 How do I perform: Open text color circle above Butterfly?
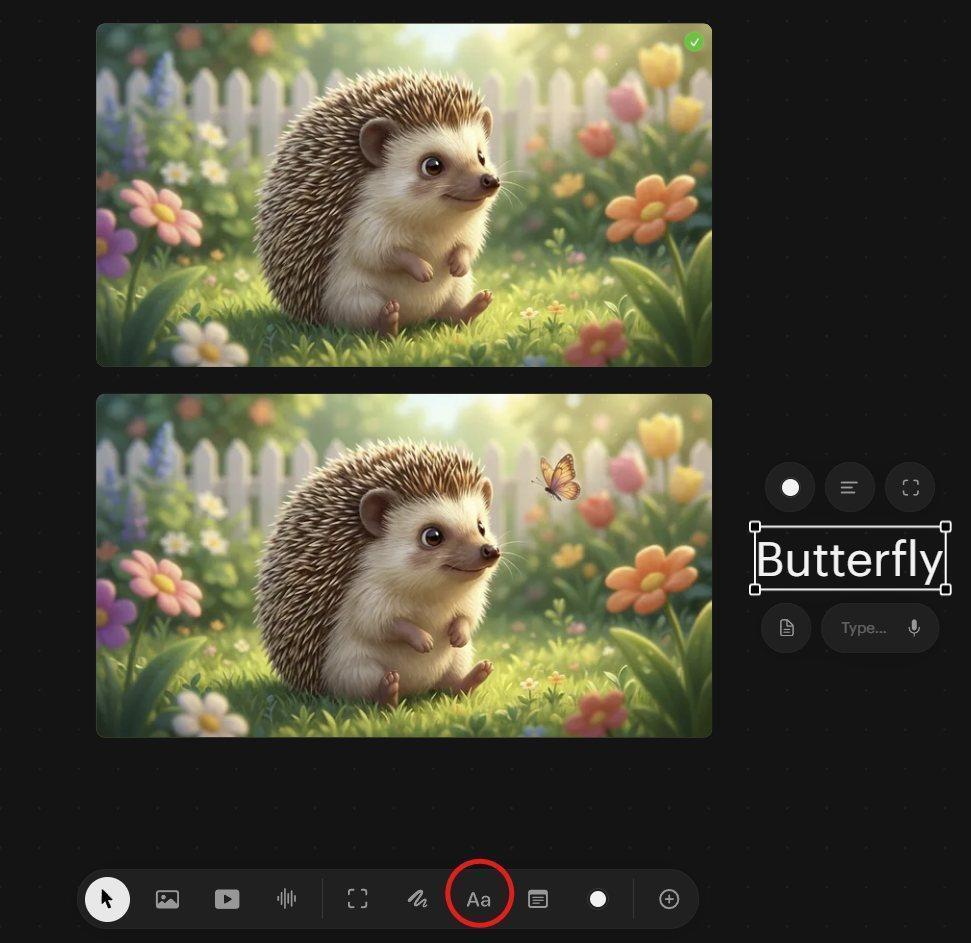790,487
